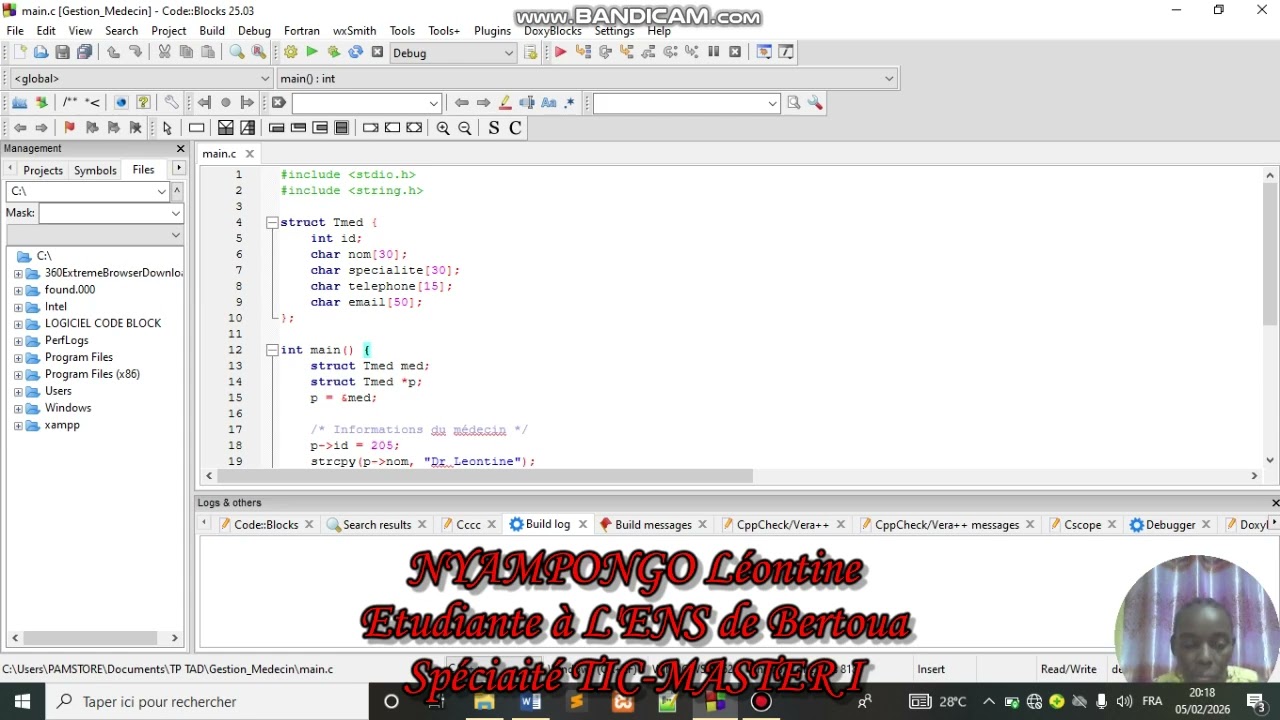Click the Save file icon
1280x720 pixels.
pos(62,52)
